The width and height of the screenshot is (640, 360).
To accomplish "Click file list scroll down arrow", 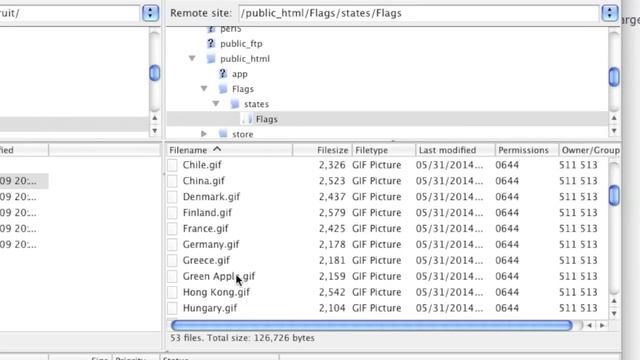I will (x=614, y=313).
